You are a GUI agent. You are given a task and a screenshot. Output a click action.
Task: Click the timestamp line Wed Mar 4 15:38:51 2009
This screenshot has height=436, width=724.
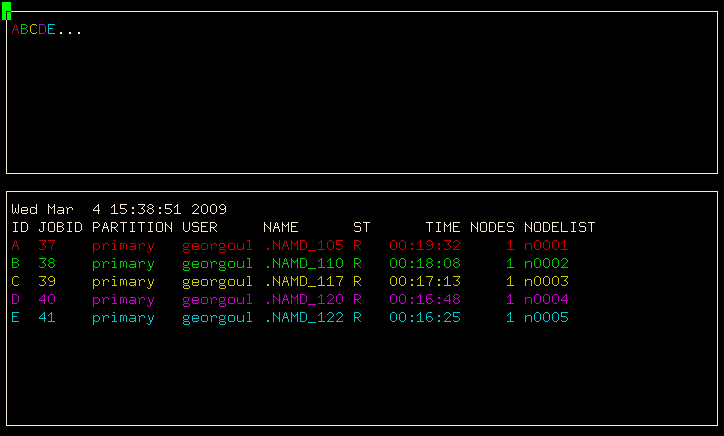click(x=119, y=210)
